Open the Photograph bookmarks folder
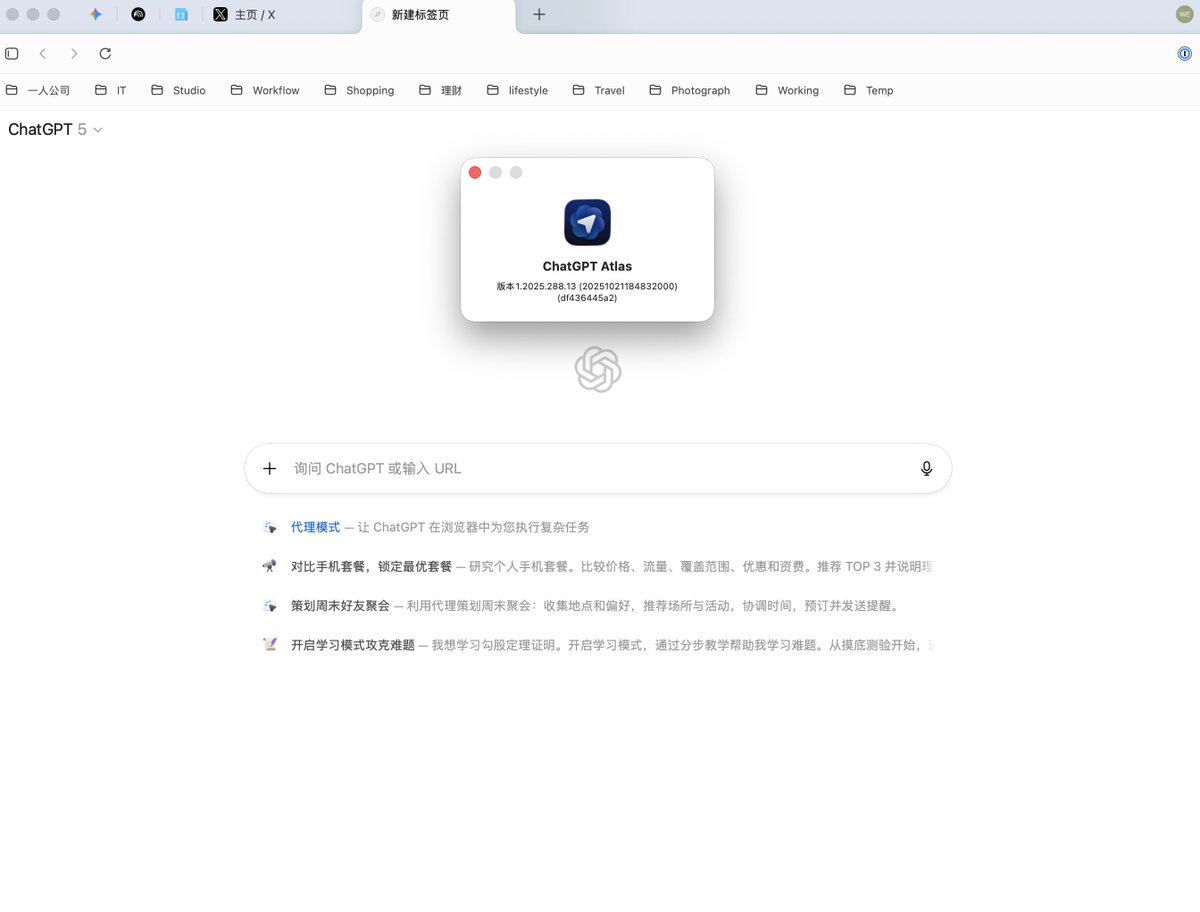The image size is (1200, 912). pos(690,90)
